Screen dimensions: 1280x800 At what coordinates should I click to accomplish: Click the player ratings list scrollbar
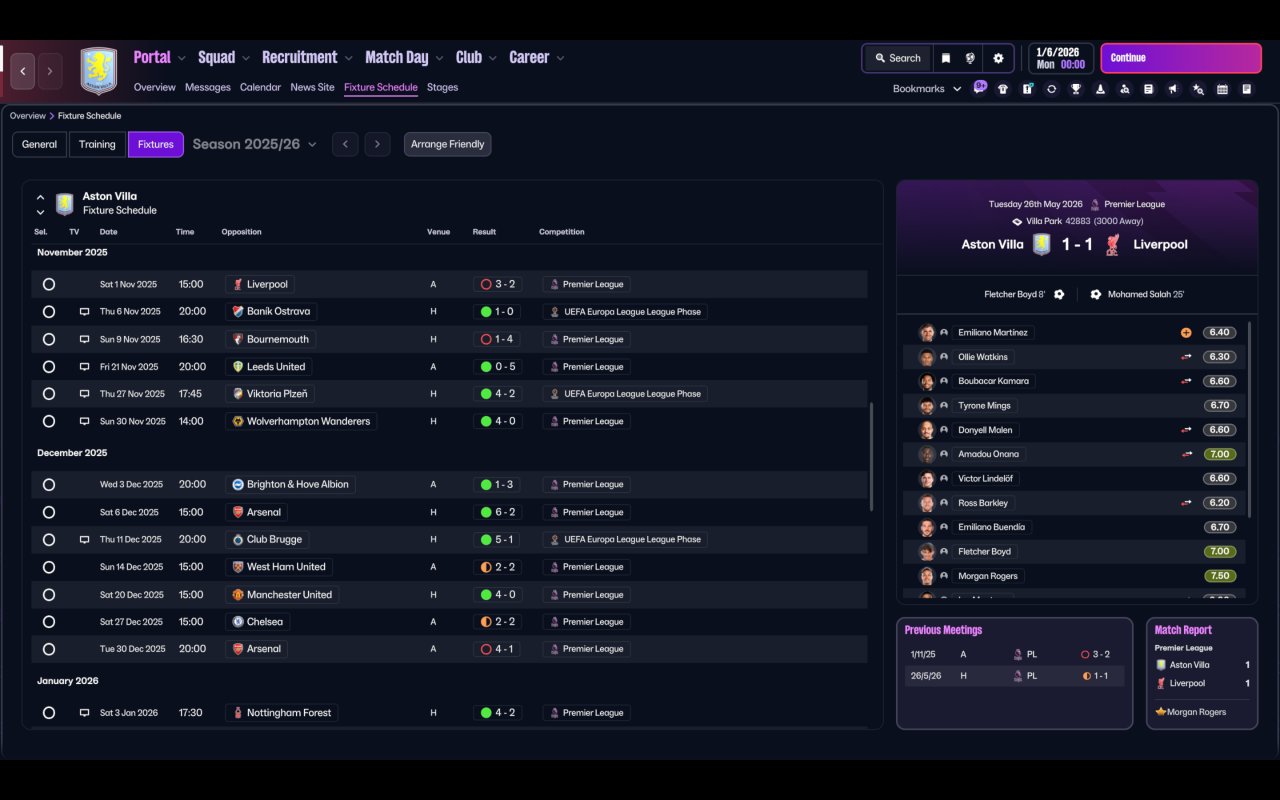point(1250,420)
